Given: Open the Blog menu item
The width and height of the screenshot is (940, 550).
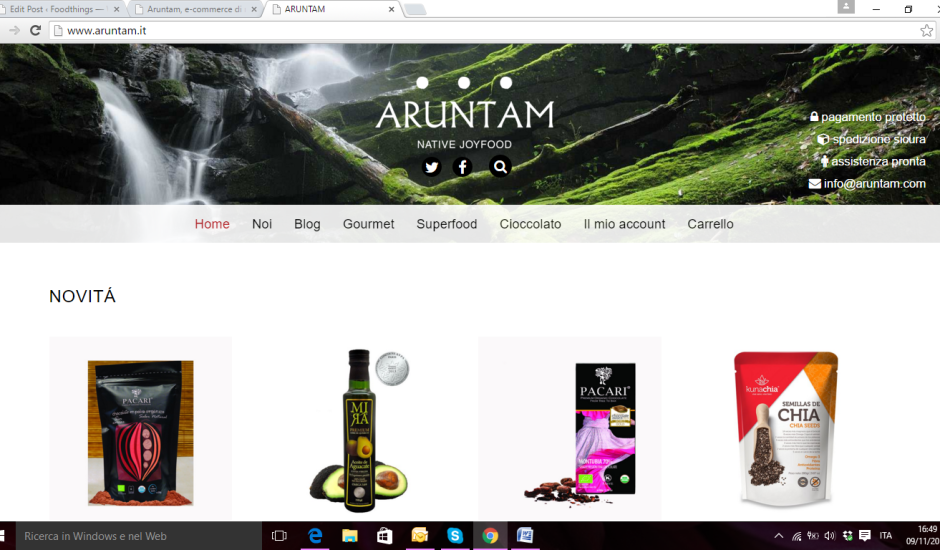Looking at the screenshot, I should [307, 224].
